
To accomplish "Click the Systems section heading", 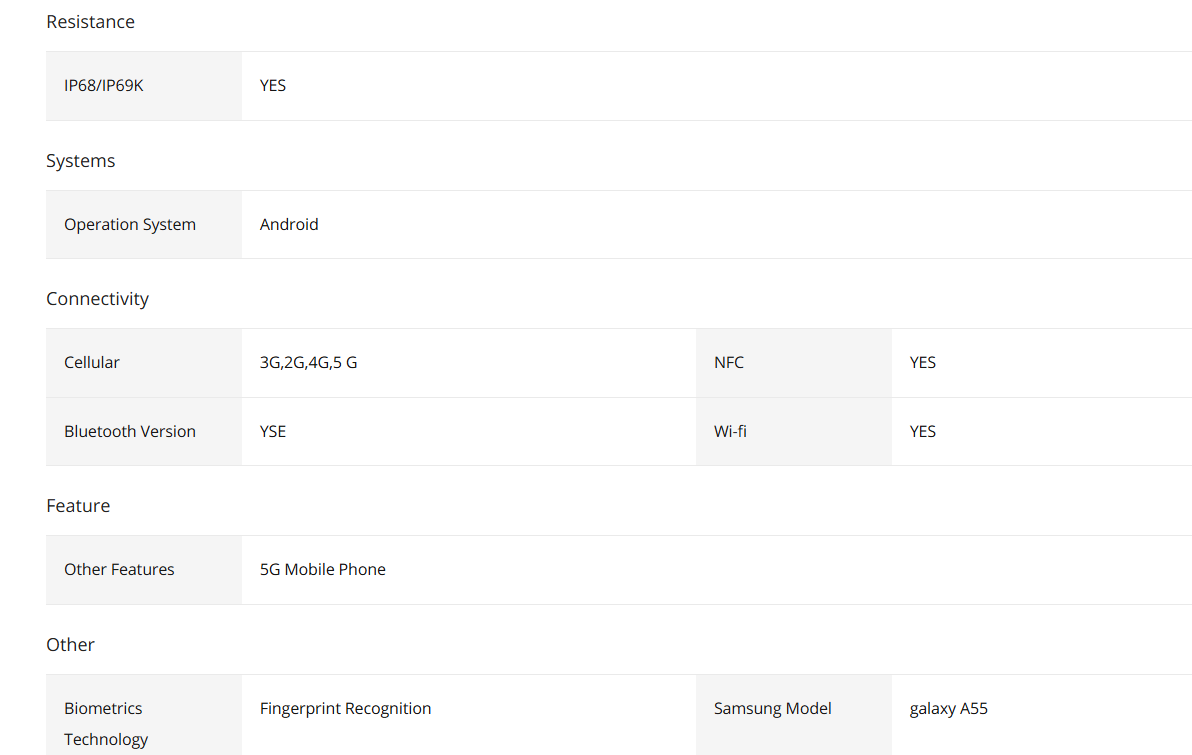I will pos(80,161).
